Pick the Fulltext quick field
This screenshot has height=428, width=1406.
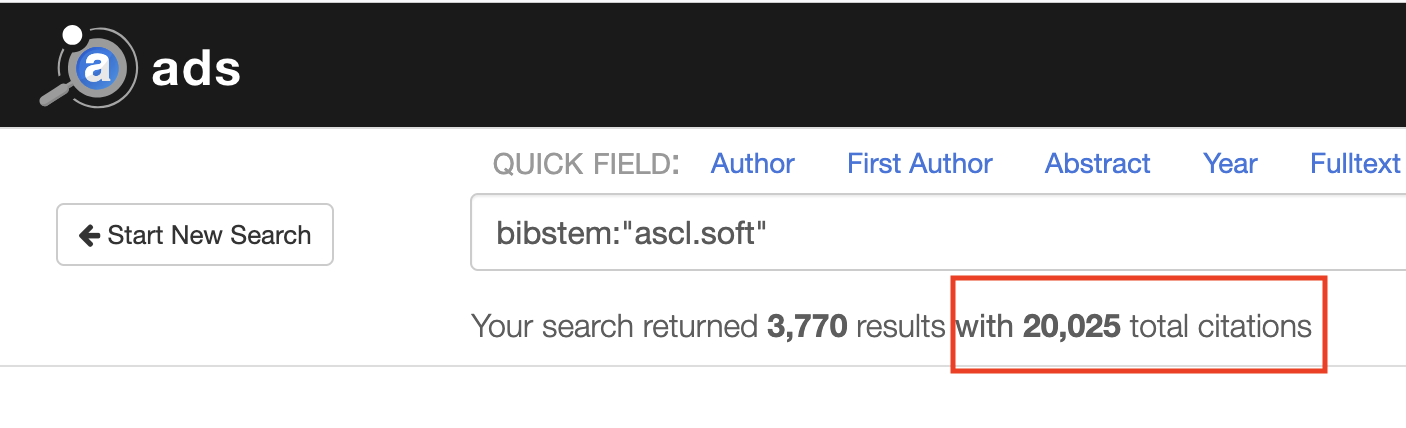pyautogui.click(x=1355, y=164)
